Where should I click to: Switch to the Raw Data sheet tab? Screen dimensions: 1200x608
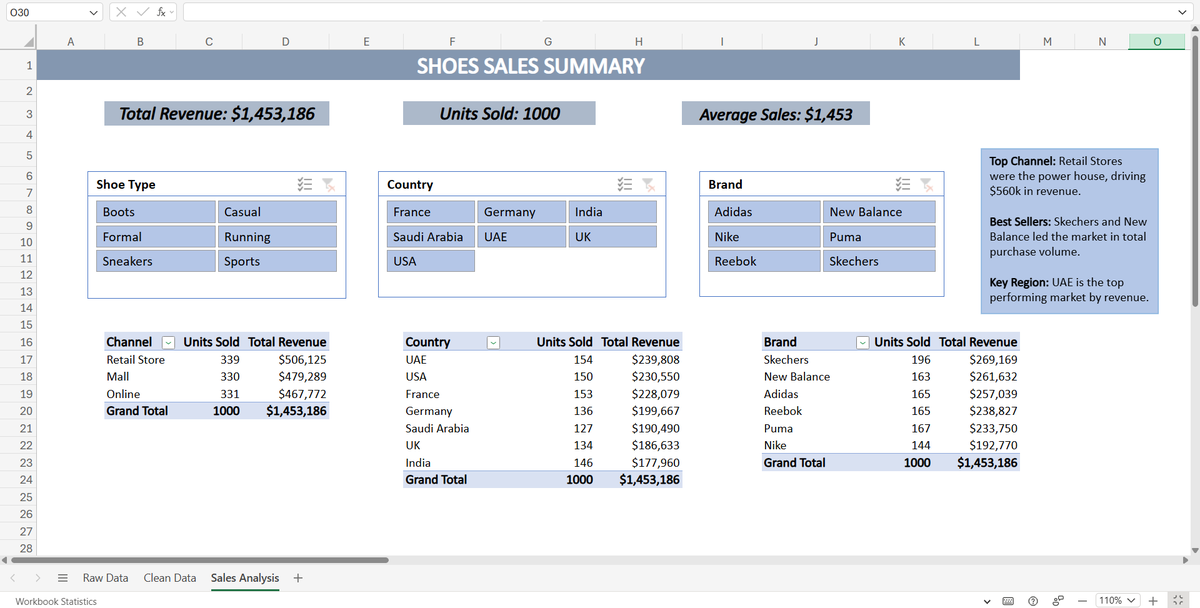click(x=105, y=578)
